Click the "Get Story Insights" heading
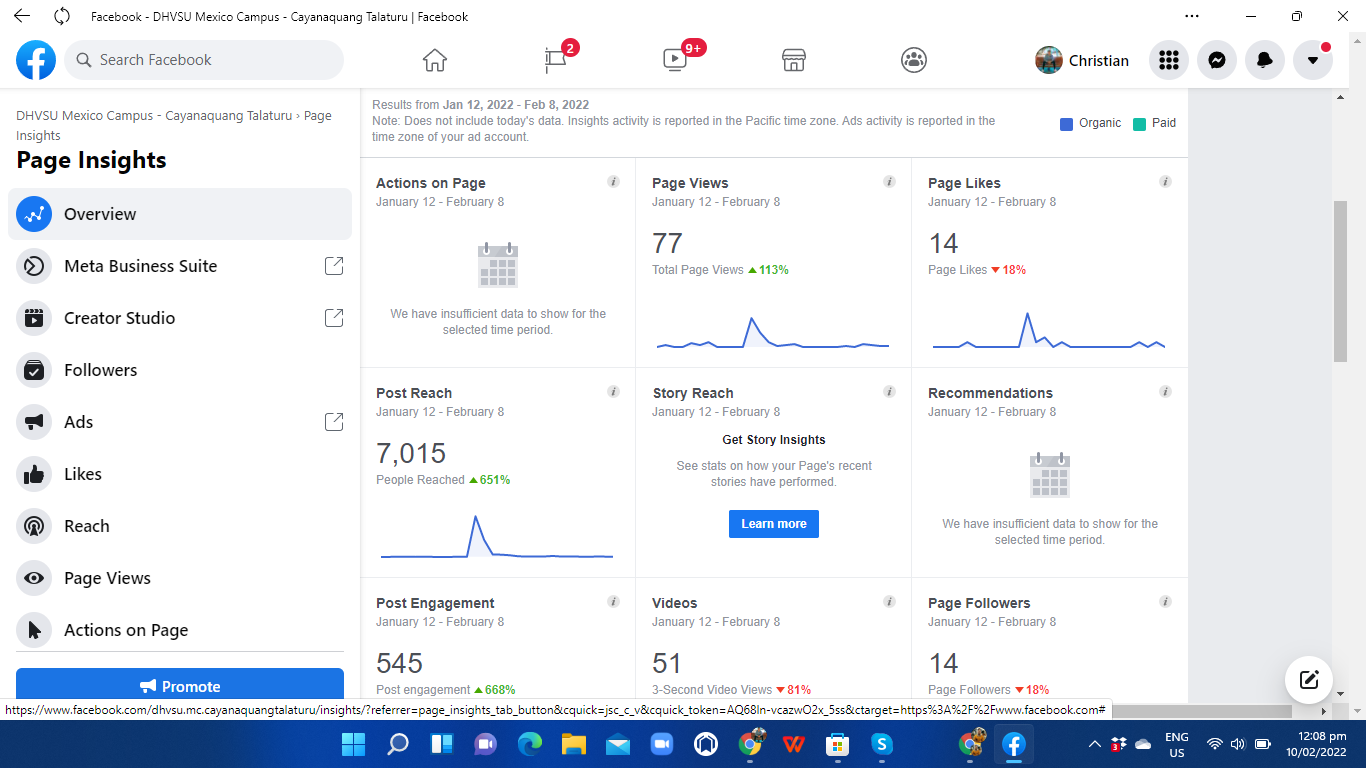The height and width of the screenshot is (768, 1366). 774,440
